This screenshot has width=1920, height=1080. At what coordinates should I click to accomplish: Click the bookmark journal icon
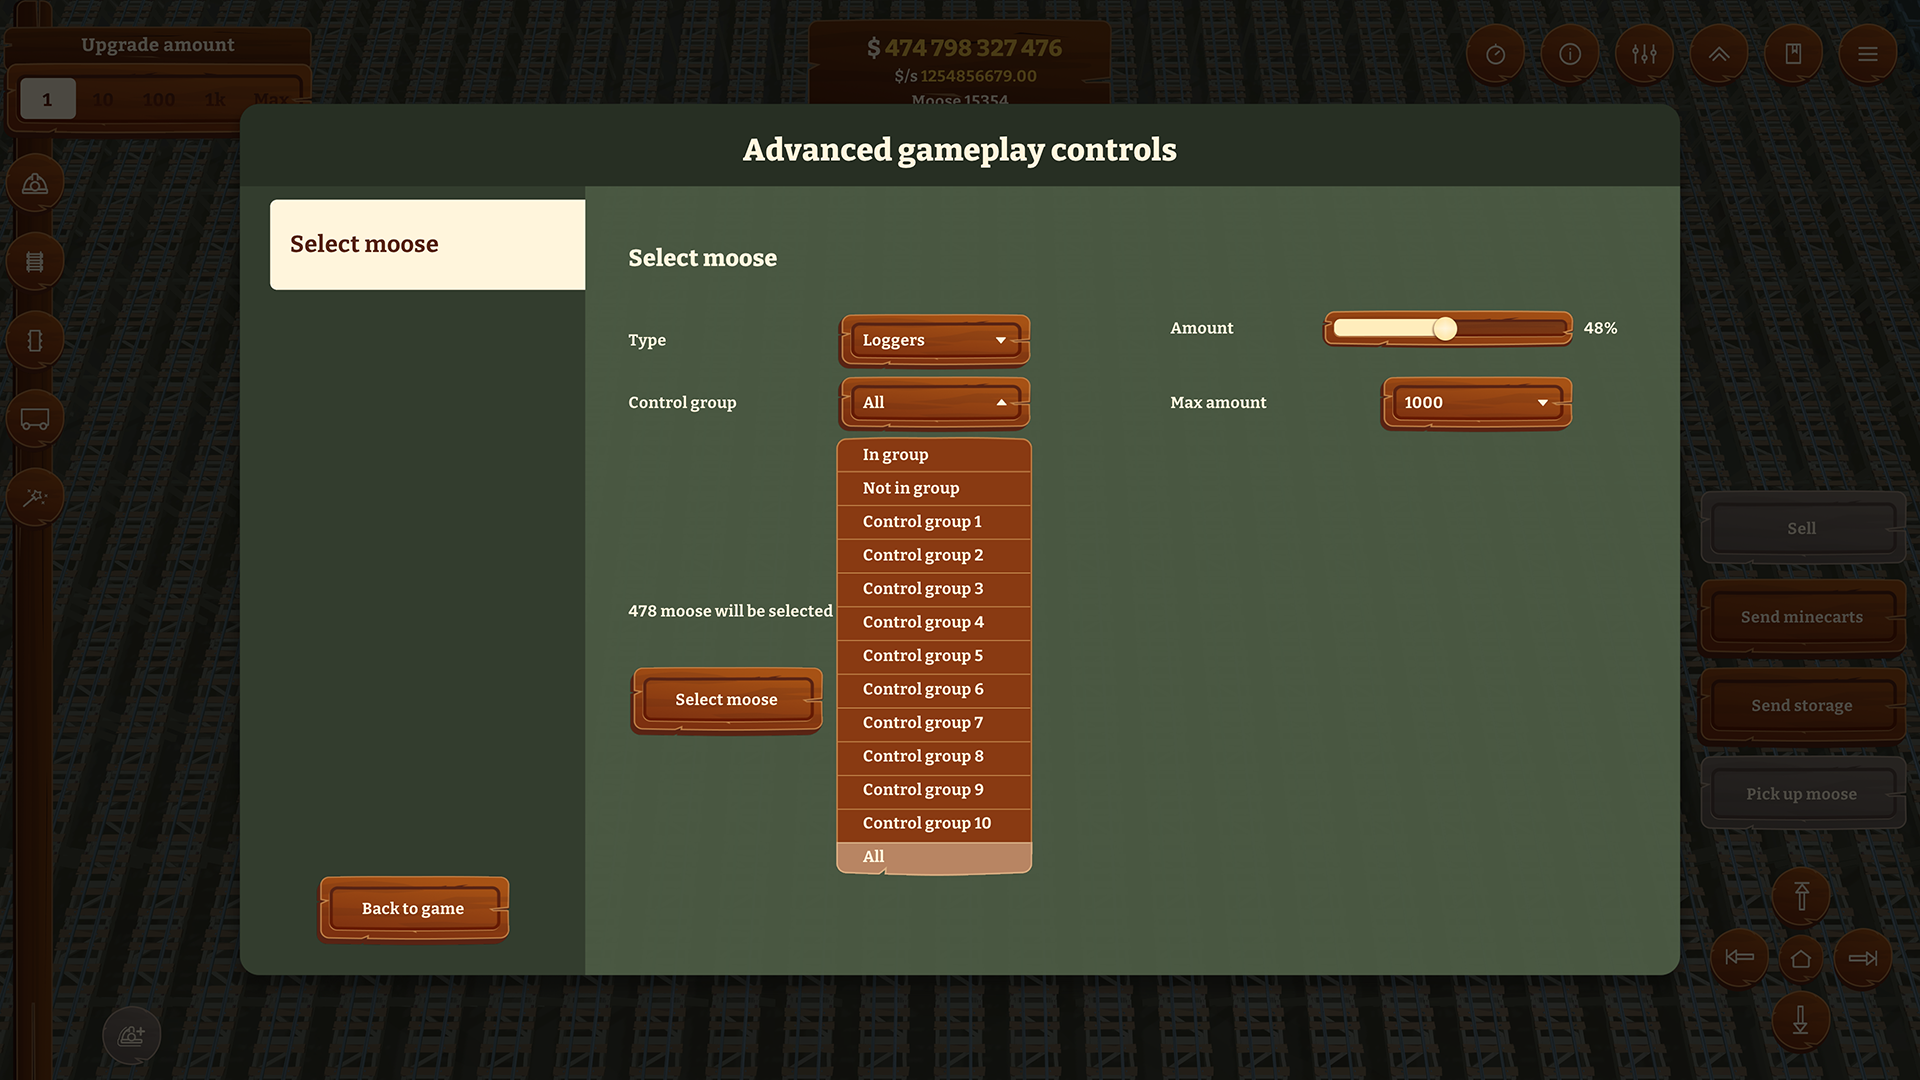(1793, 54)
